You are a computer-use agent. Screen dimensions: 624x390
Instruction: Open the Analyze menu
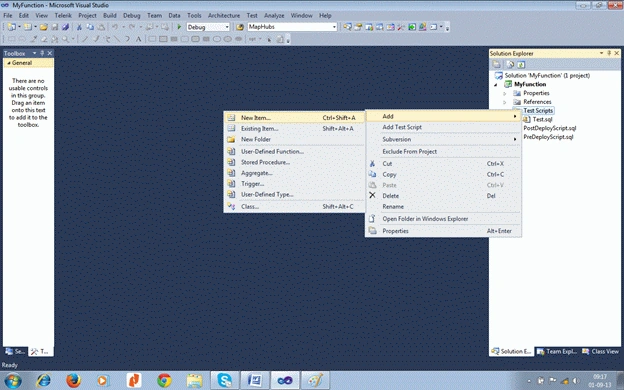point(274,16)
